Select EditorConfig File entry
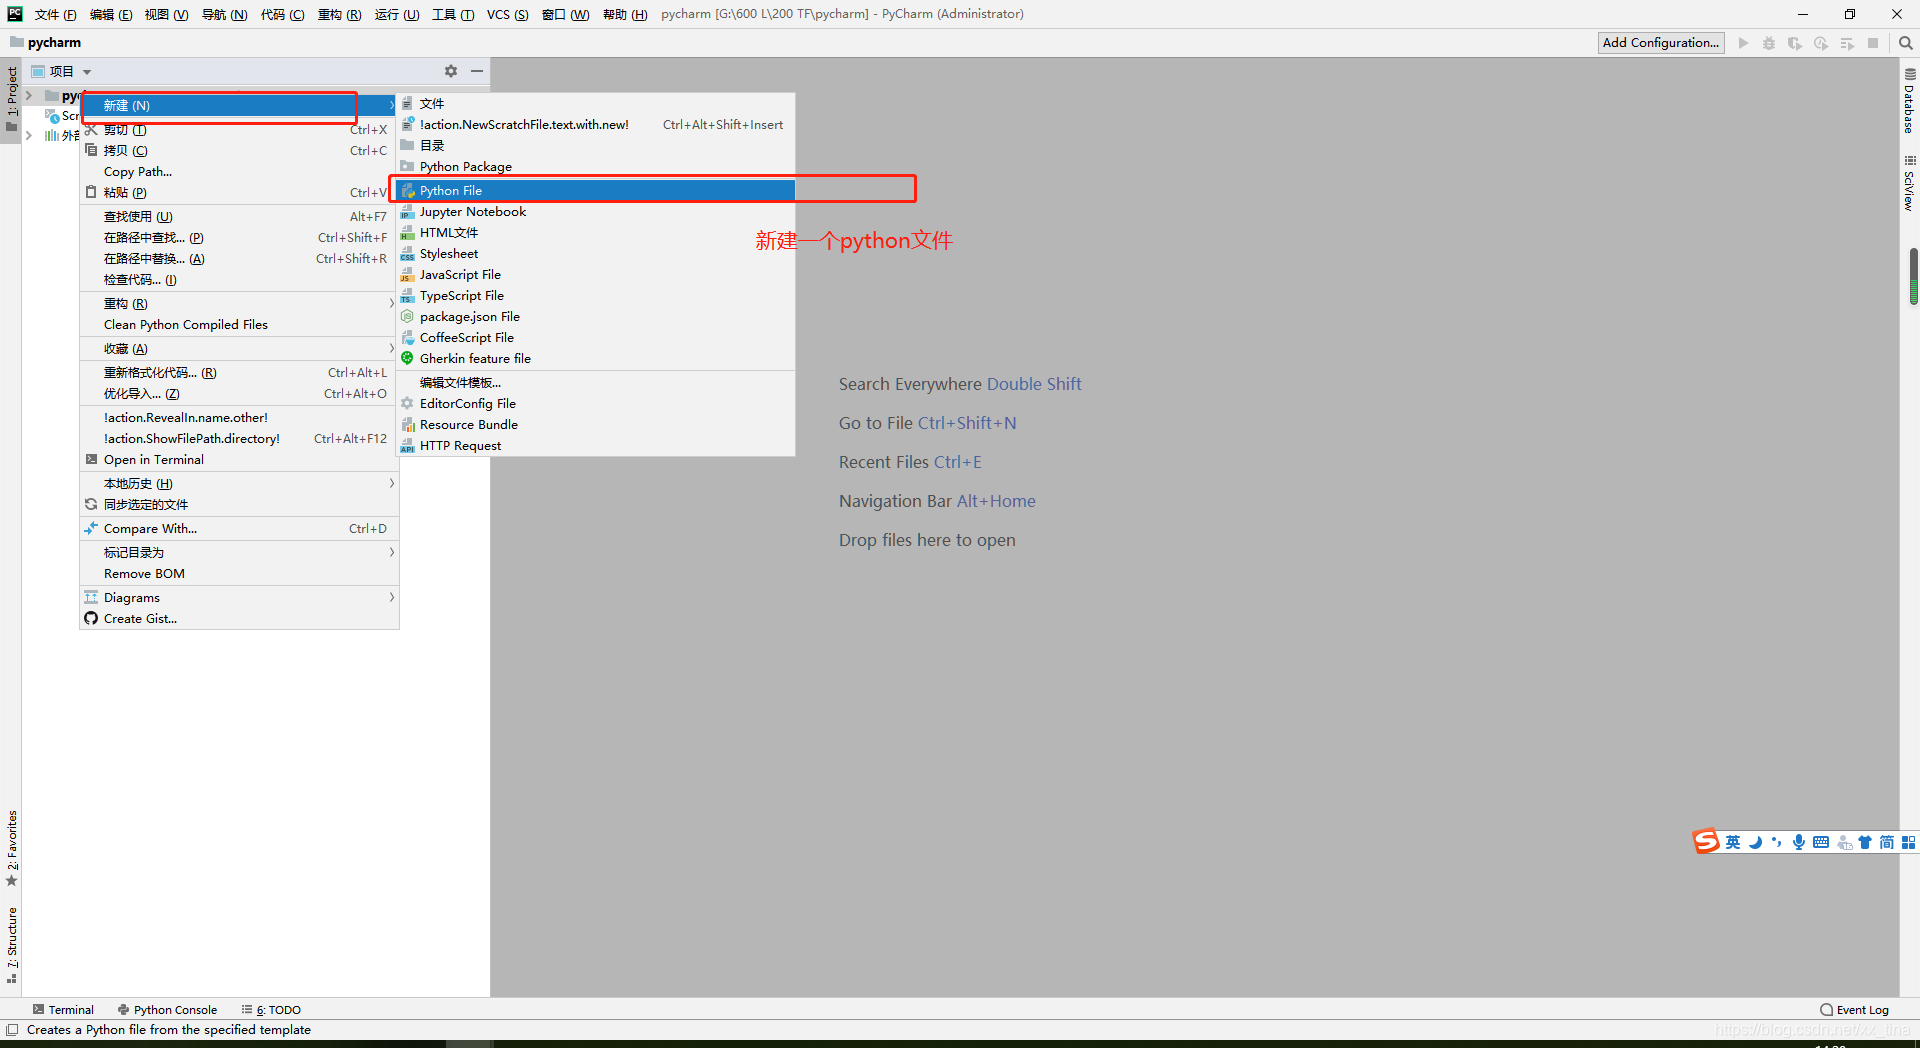 [596, 404]
